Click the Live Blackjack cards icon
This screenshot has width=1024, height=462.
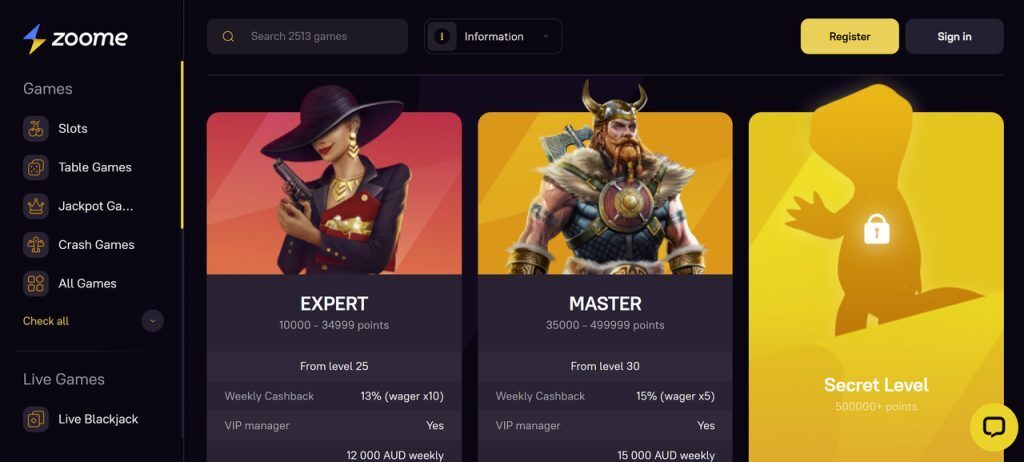point(36,419)
